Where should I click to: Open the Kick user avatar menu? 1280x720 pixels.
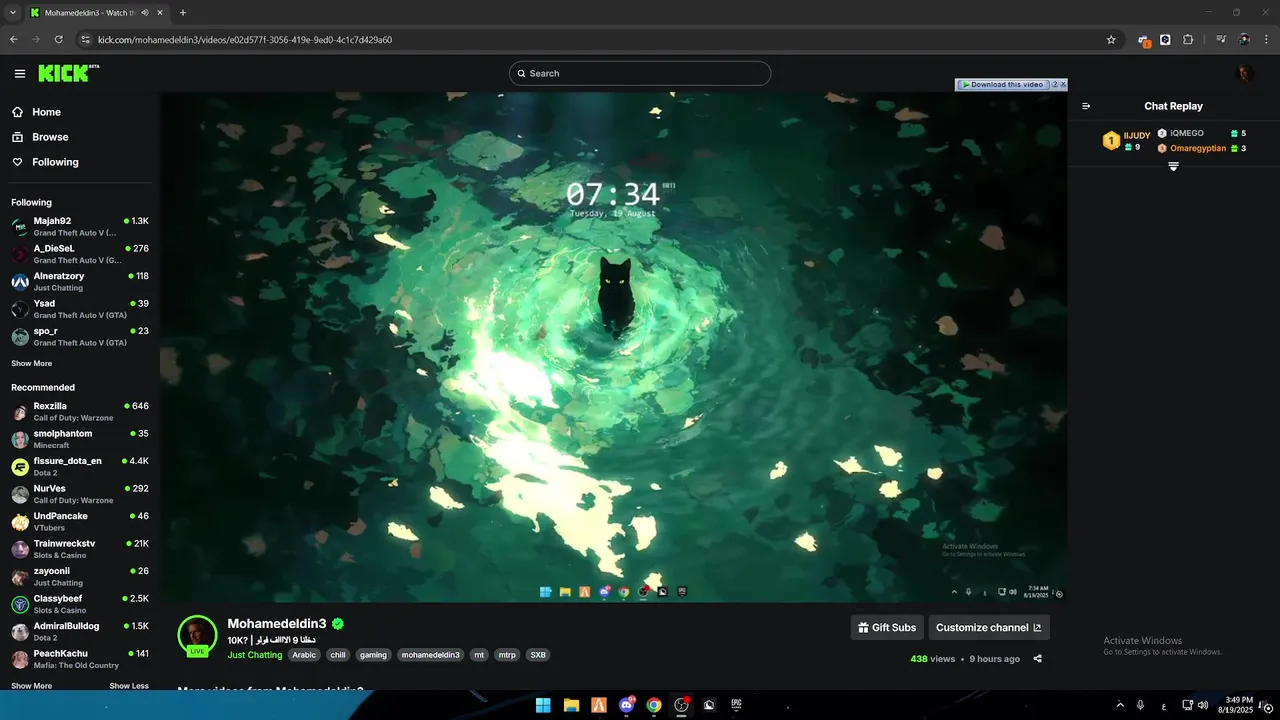point(1245,73)
